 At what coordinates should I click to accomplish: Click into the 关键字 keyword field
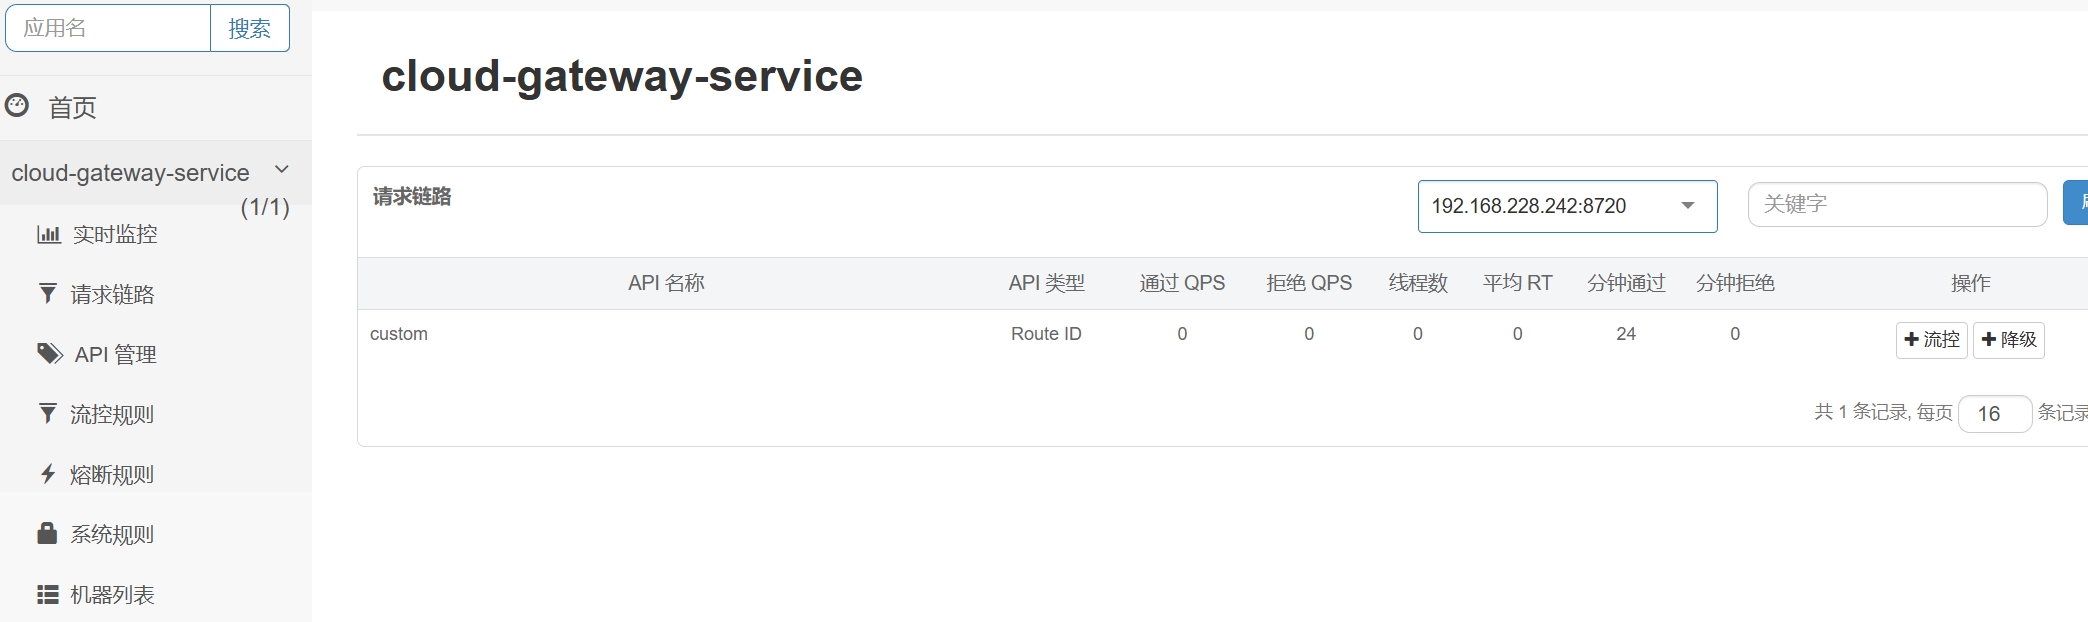point(1896,205)
